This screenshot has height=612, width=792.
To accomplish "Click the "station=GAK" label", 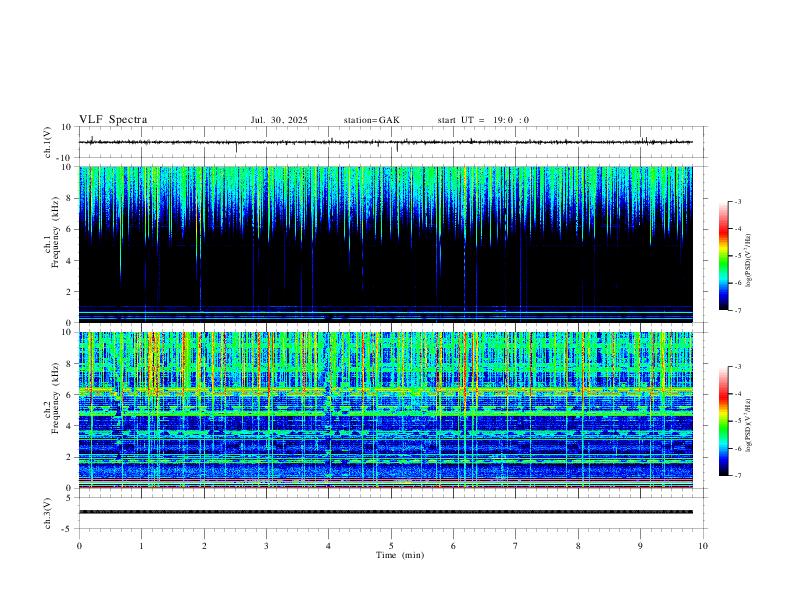I will click(371, 120).
